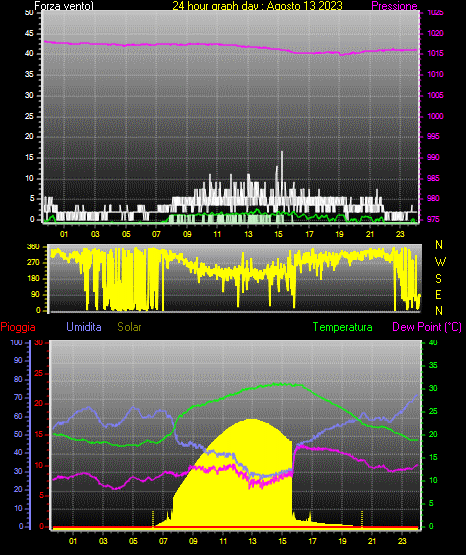Click hour 21 under the temperature graph
466x555 pixels.
(372, 541)
